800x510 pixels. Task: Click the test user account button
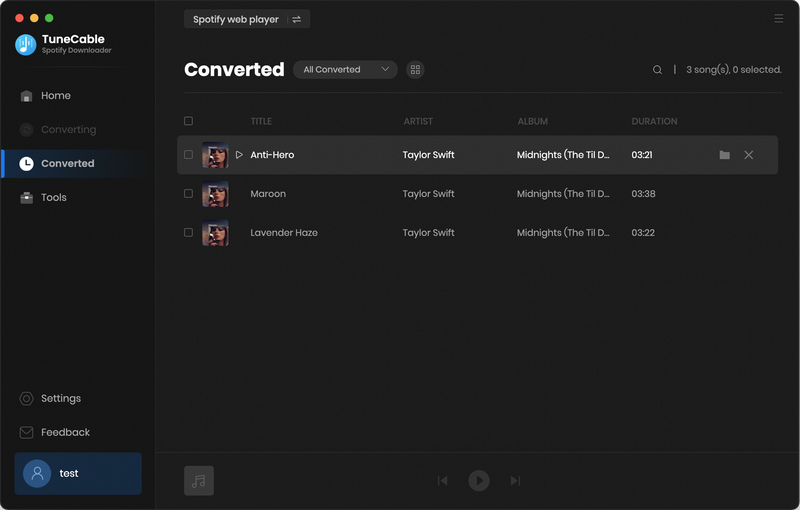[78, 473]
